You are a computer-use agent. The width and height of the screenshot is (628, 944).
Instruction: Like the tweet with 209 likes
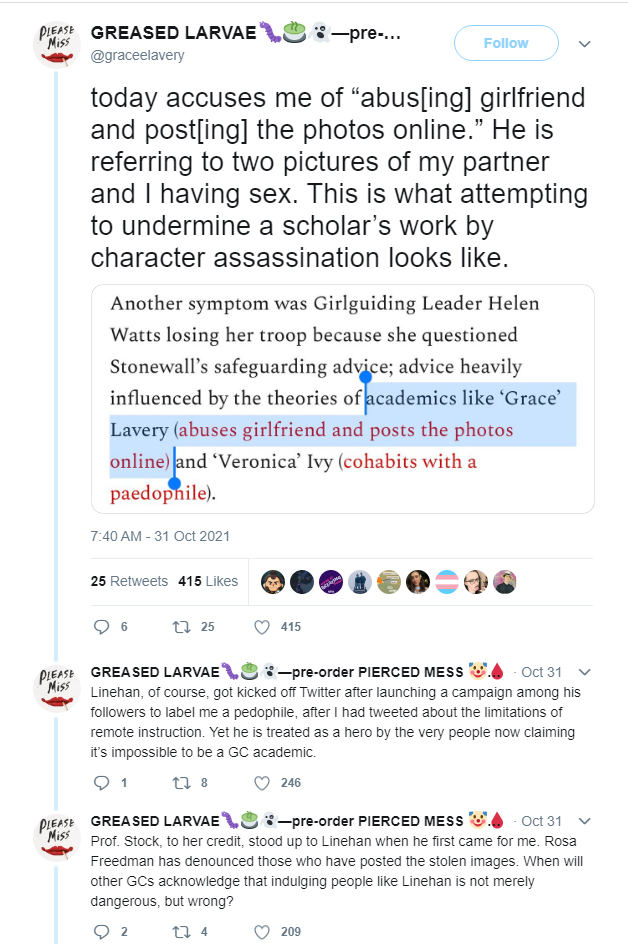coord(263,932)
